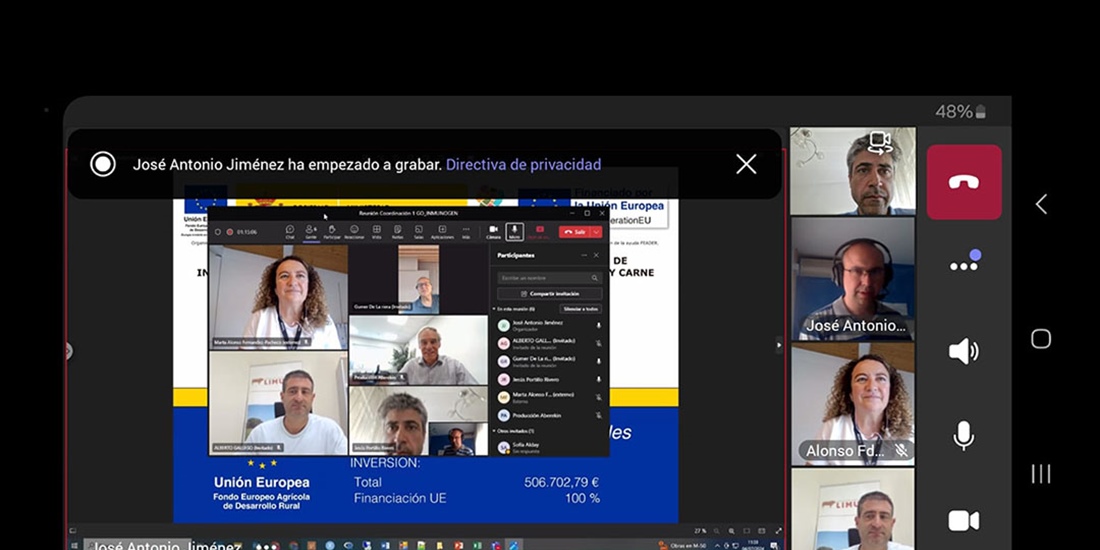
Task: Open Salas in shared Teams toolbar
Action: [x=419, y=232]
